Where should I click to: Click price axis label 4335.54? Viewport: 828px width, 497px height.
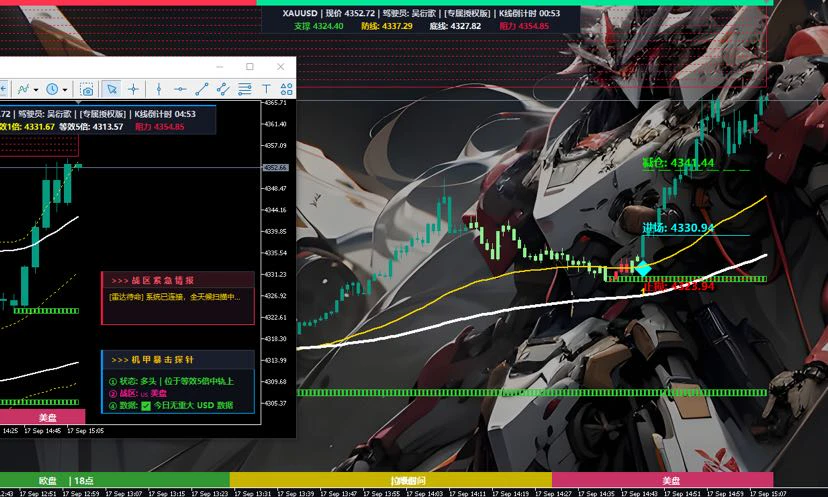click(275, 253)
